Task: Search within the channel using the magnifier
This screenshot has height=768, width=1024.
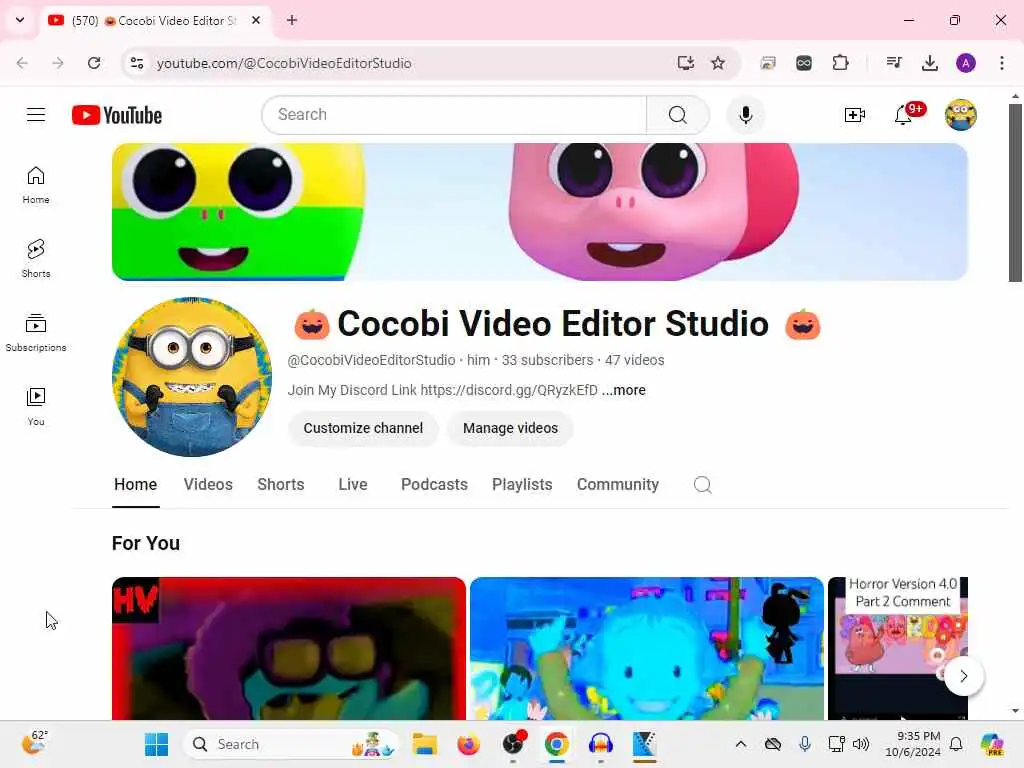Action: click(x=703, y=485)
